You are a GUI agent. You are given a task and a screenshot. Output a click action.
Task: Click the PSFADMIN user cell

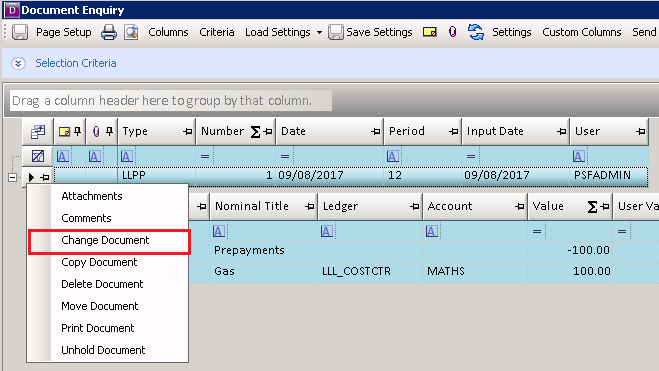tap(608, 175)
